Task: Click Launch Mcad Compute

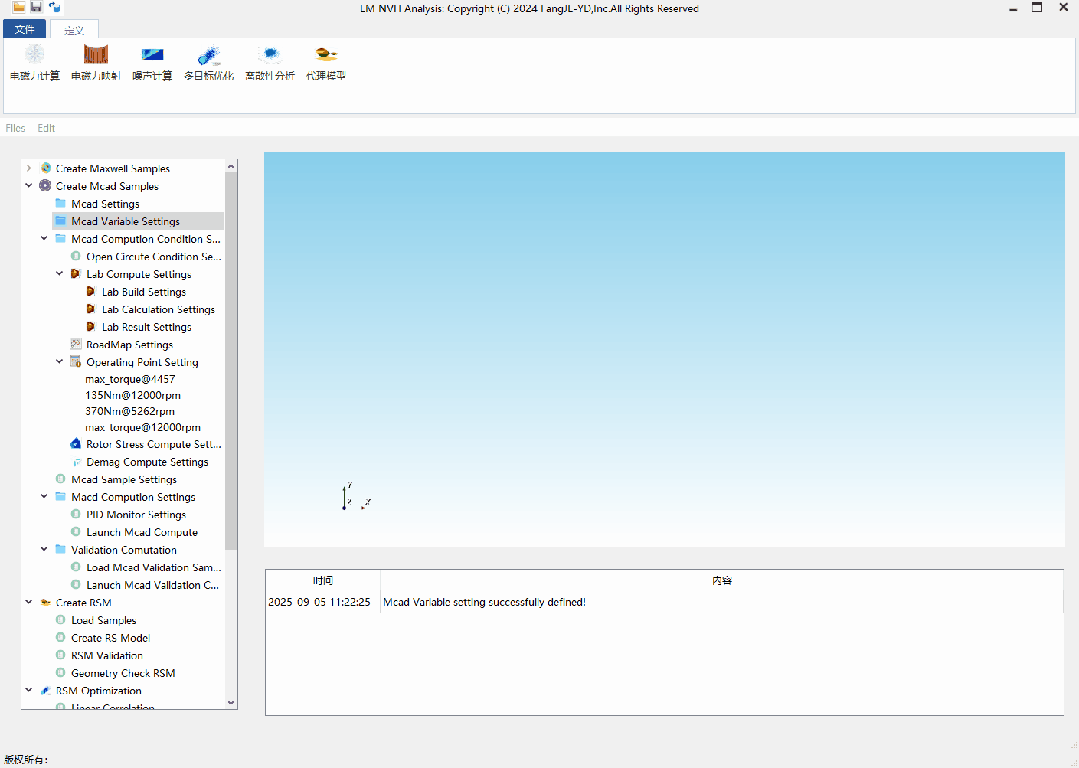Action: point(141,532)
